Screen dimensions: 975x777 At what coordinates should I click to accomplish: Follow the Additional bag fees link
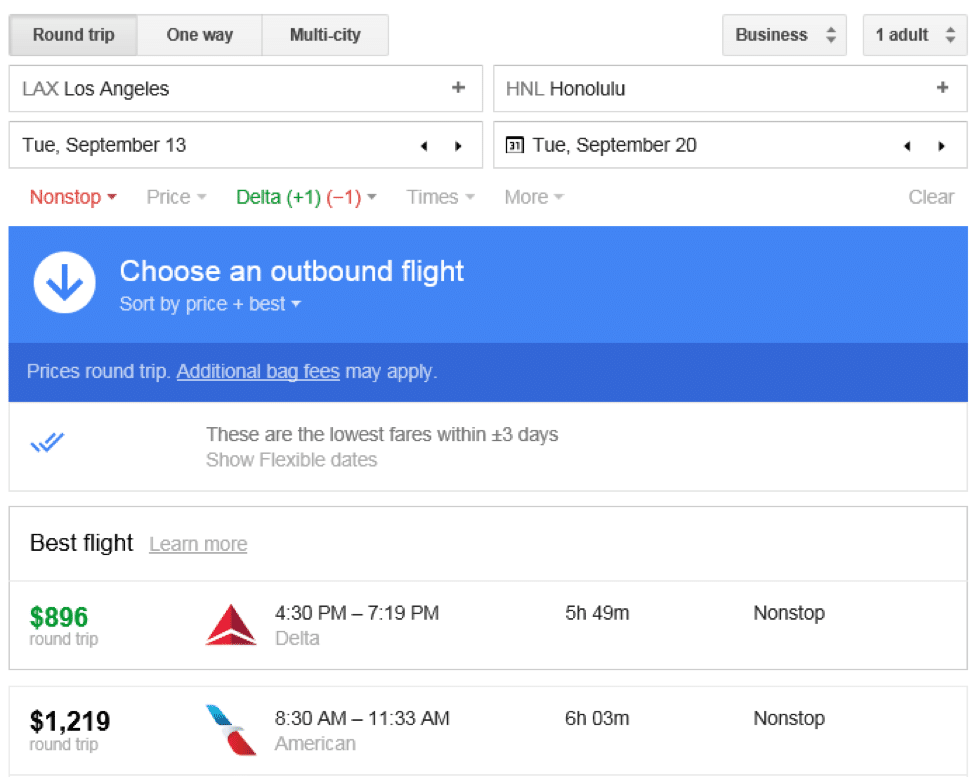pyautogui.click(x=258, y=372)
